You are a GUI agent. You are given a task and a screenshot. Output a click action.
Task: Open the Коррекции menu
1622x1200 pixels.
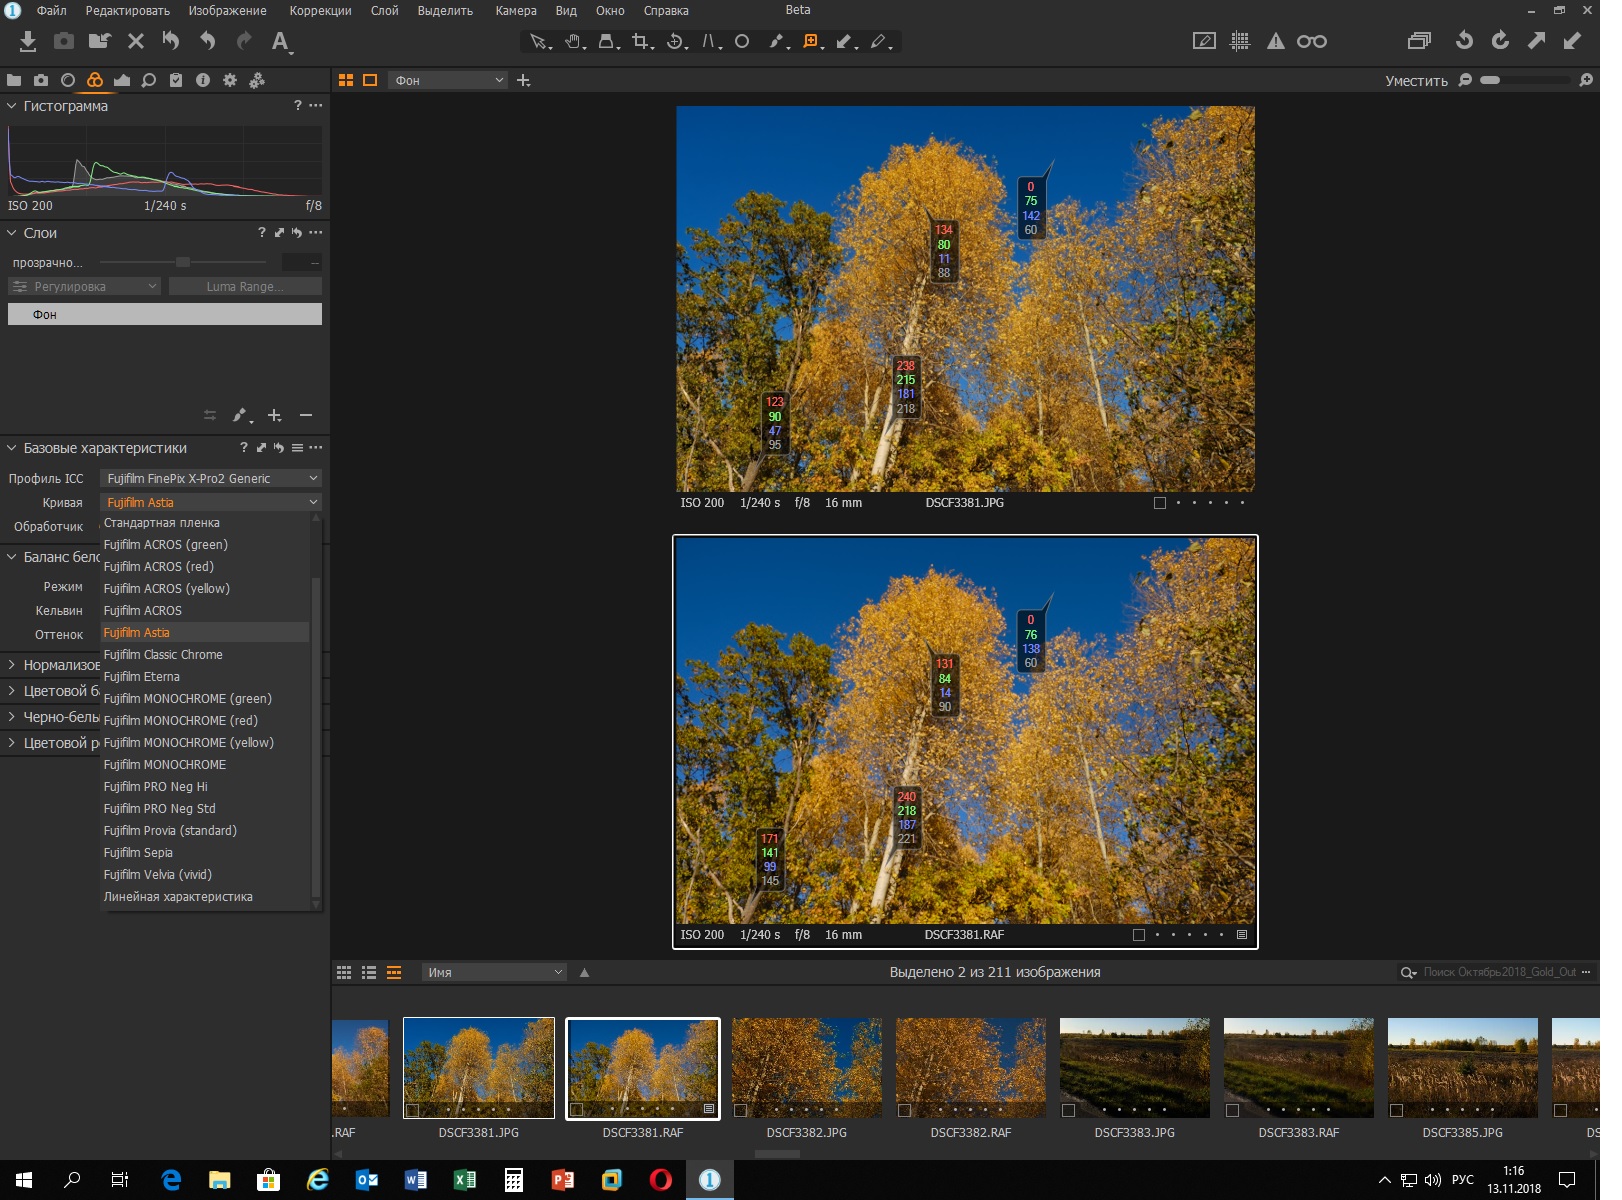(x=320, y=11)
